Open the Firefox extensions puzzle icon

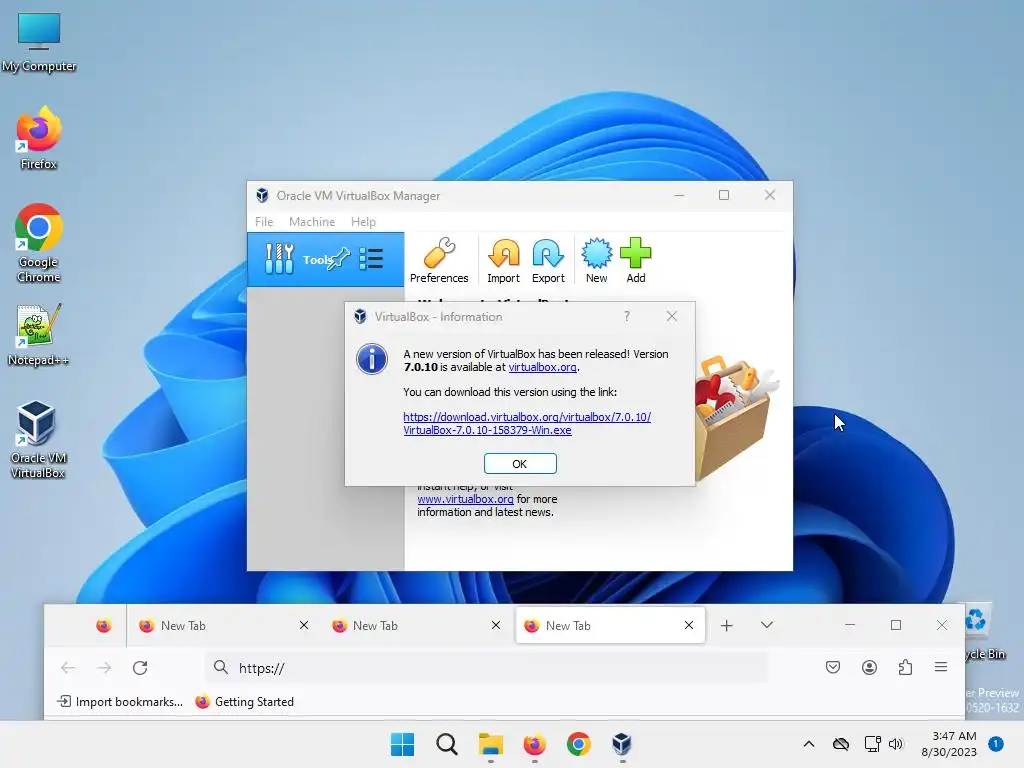[905, 667]
